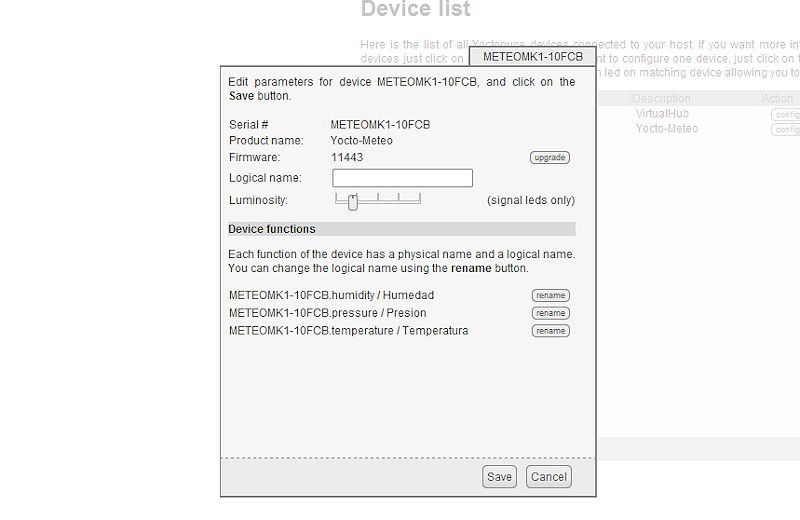Click the Device list page heading
Viewport: 800px width, 520px height.
(x=415, y=9)
